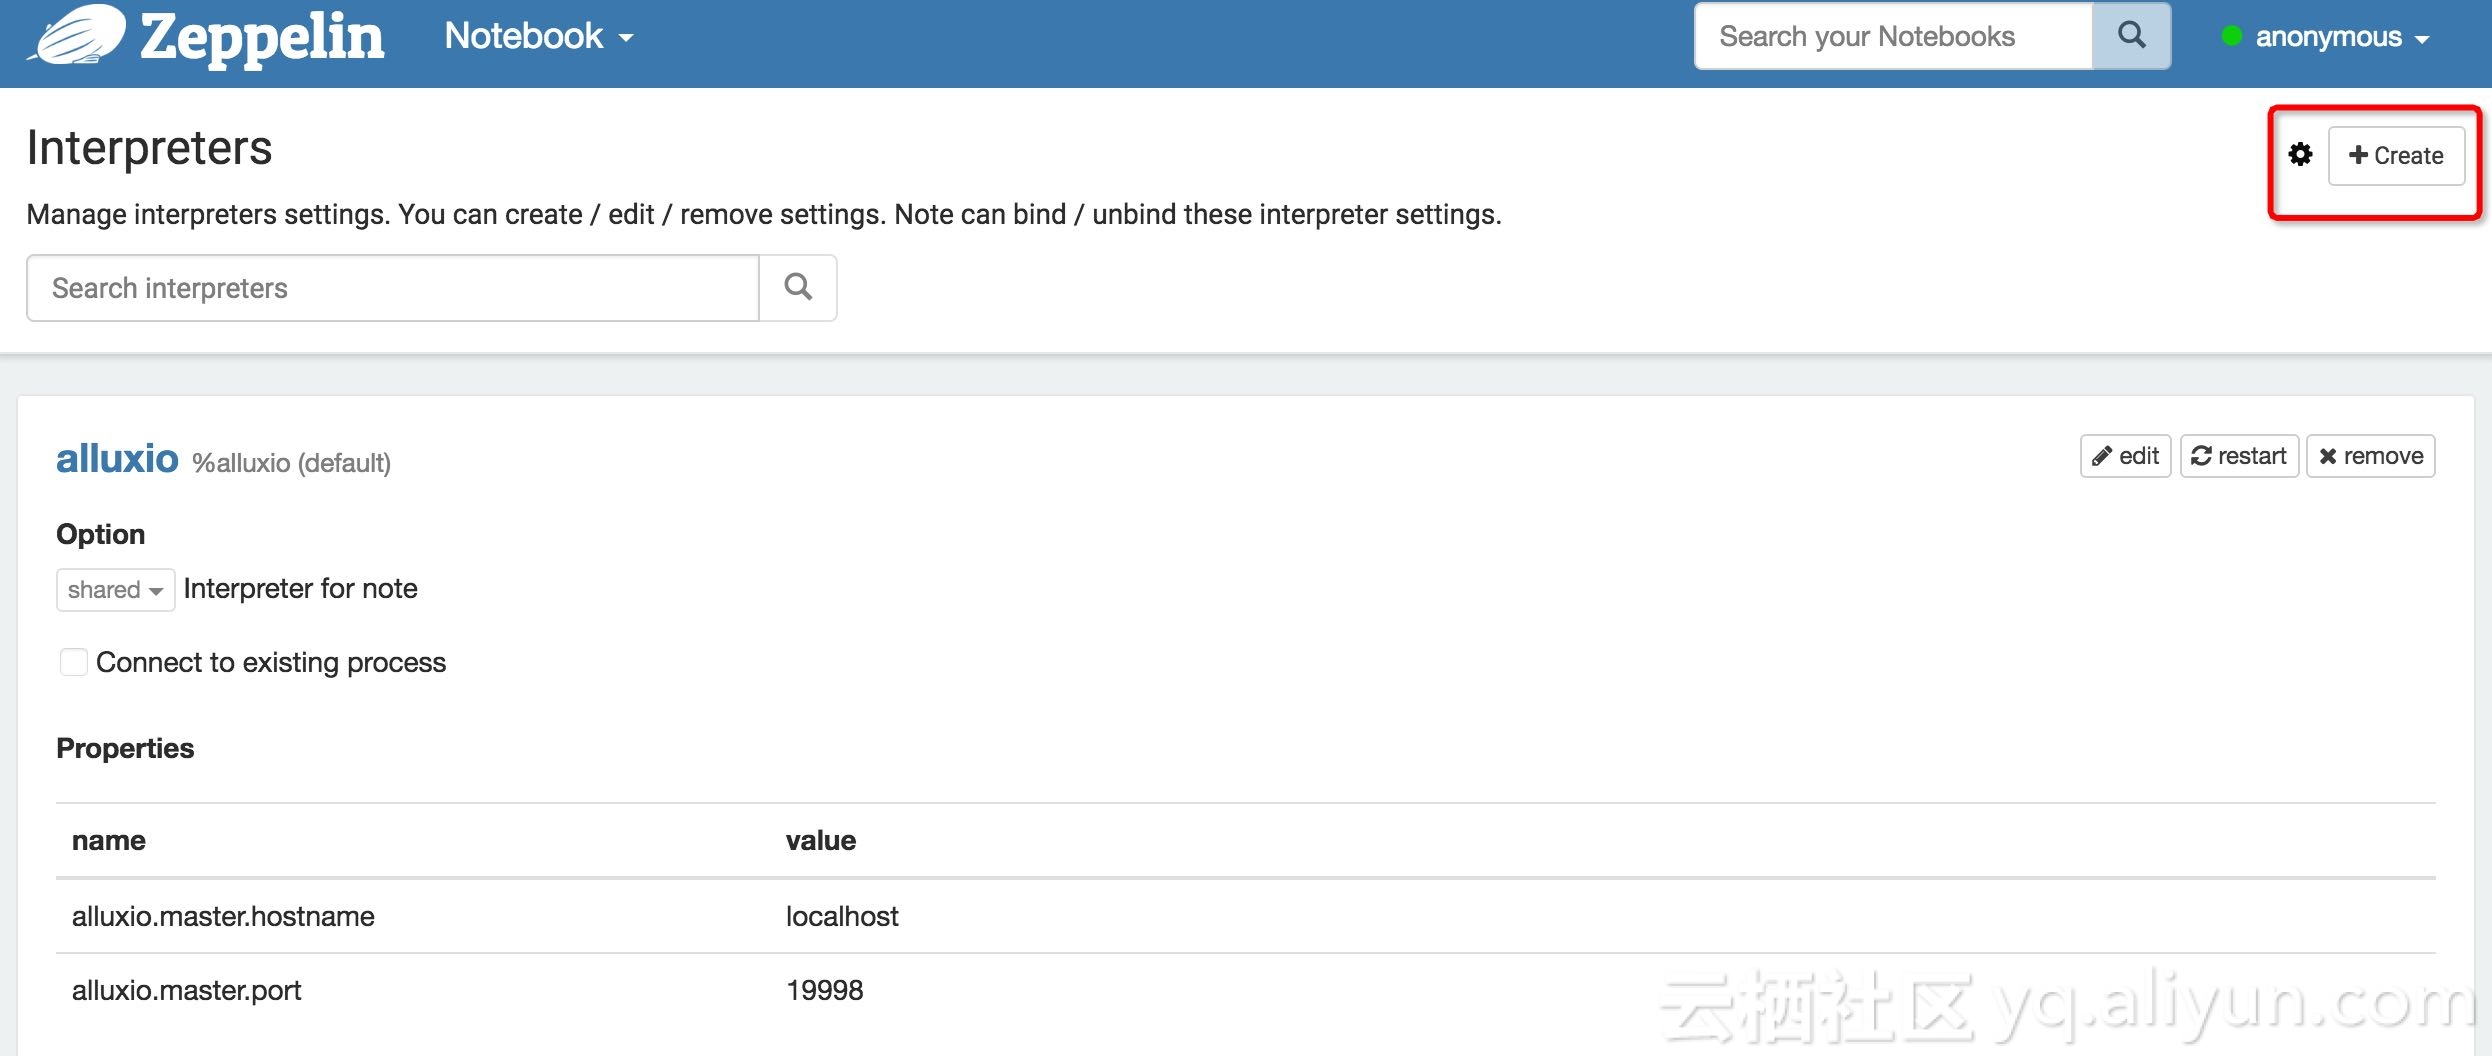Click the value column header

[821, 841]
